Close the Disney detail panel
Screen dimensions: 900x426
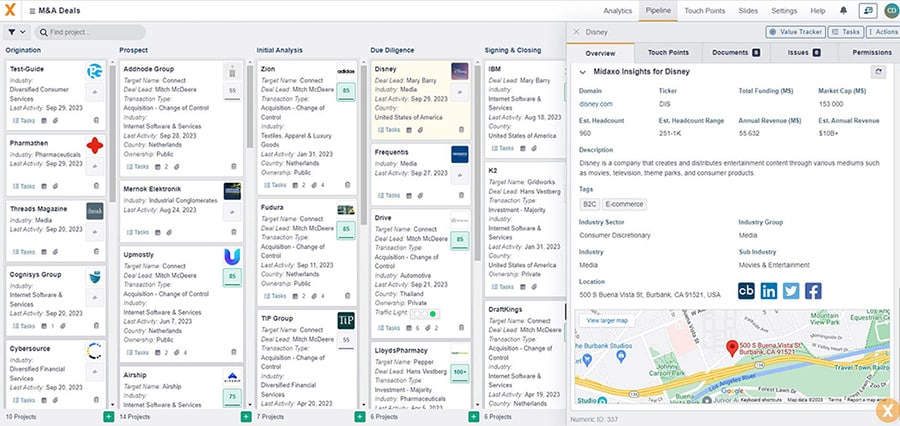point(576,32)
